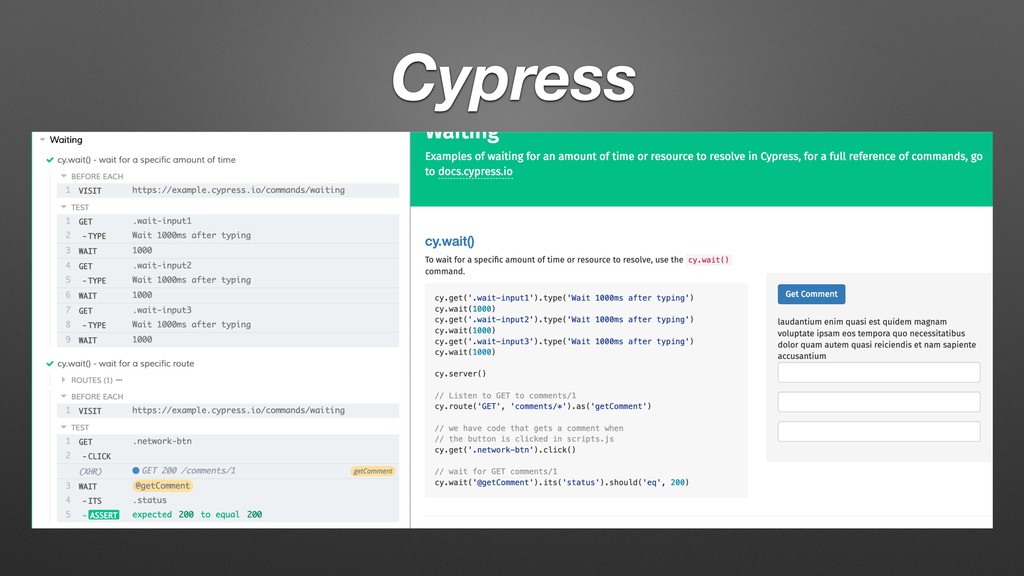Viewport: 1024px width, 576px height.
Task: Click the cy.wait('@getComment') code line
Action: (x=562, y=483)
